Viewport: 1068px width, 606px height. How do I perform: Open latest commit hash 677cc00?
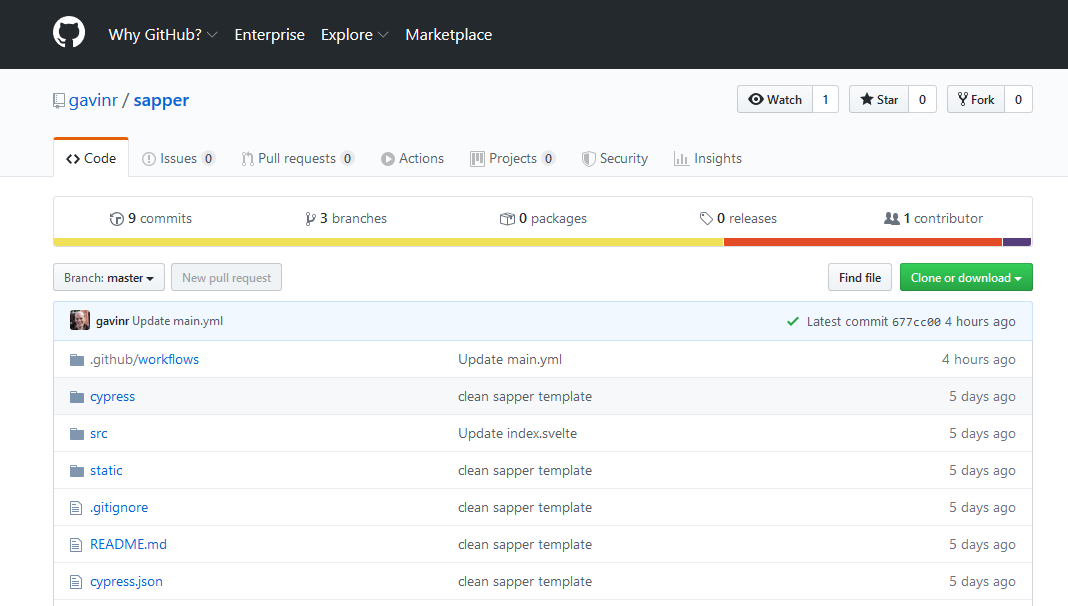click(x=916, y=321)
